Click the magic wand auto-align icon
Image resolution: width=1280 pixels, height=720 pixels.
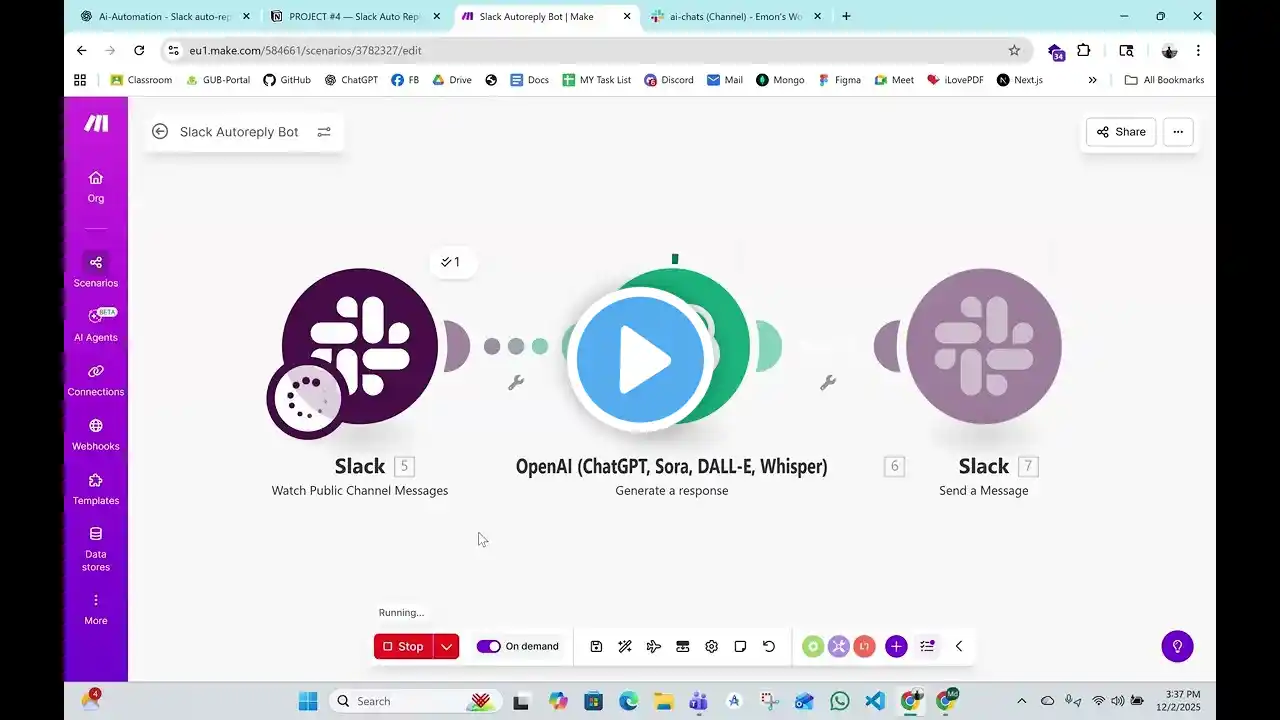click(625, 646)
